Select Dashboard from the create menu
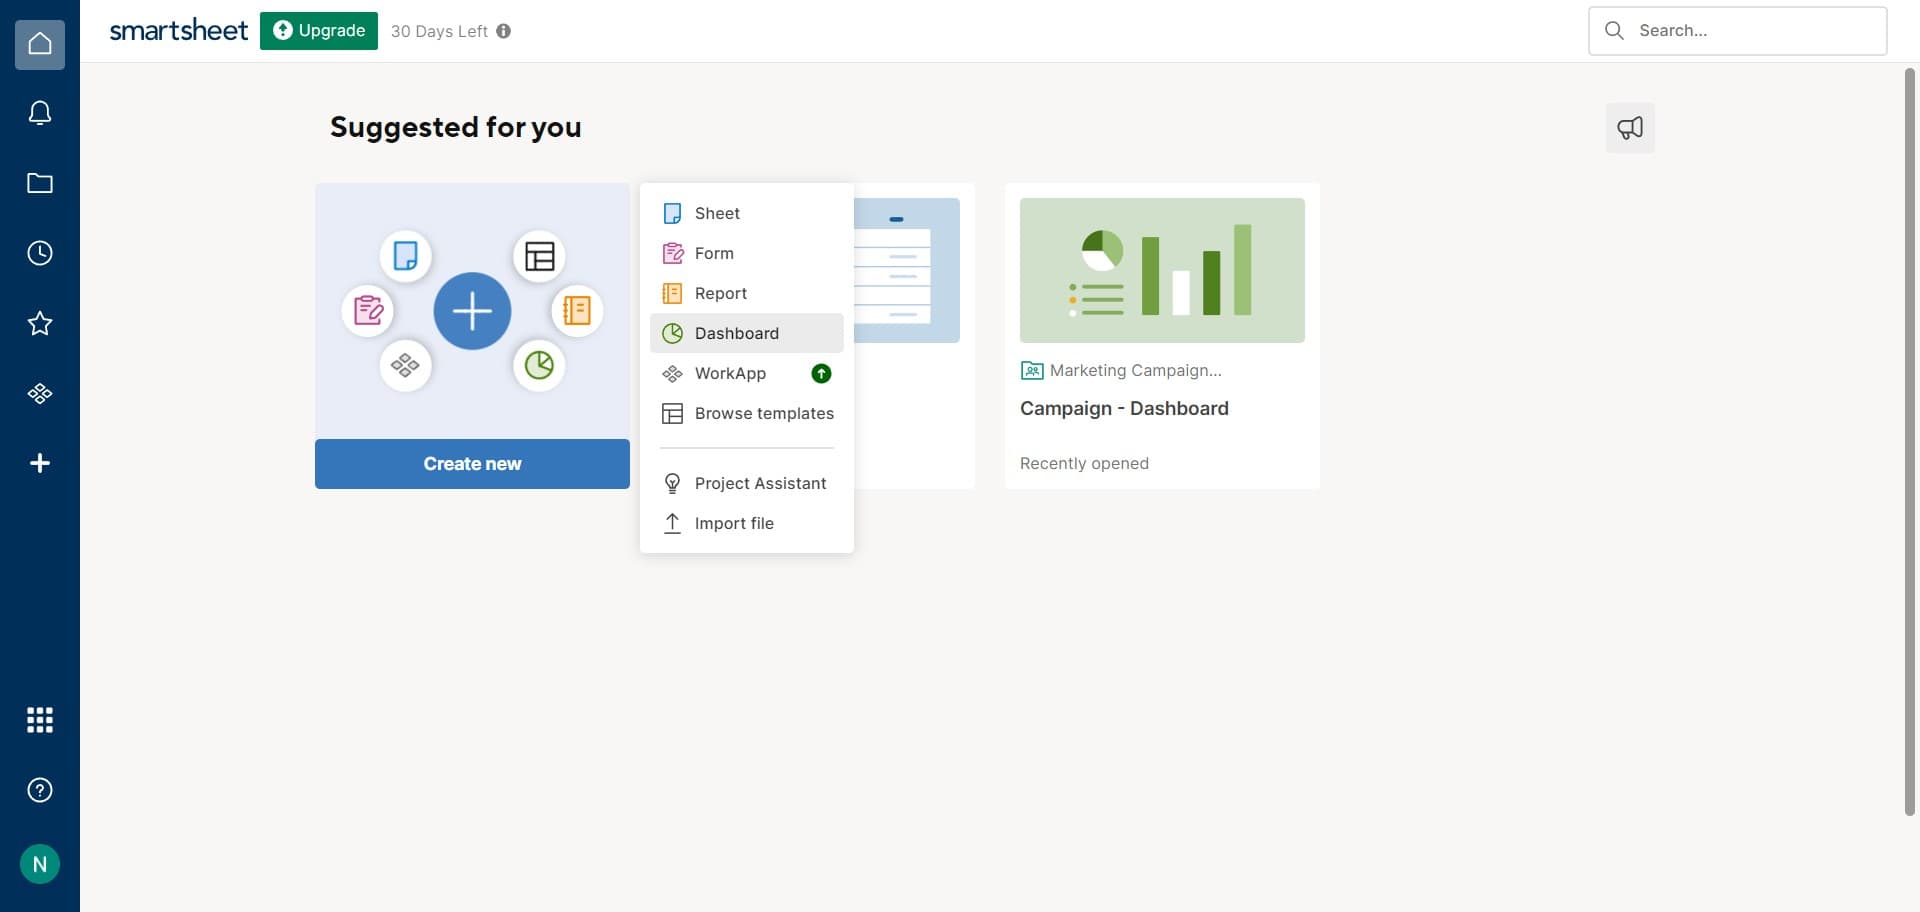The height and width of the screenshot is (912, 1920). [x=736, y=333]
